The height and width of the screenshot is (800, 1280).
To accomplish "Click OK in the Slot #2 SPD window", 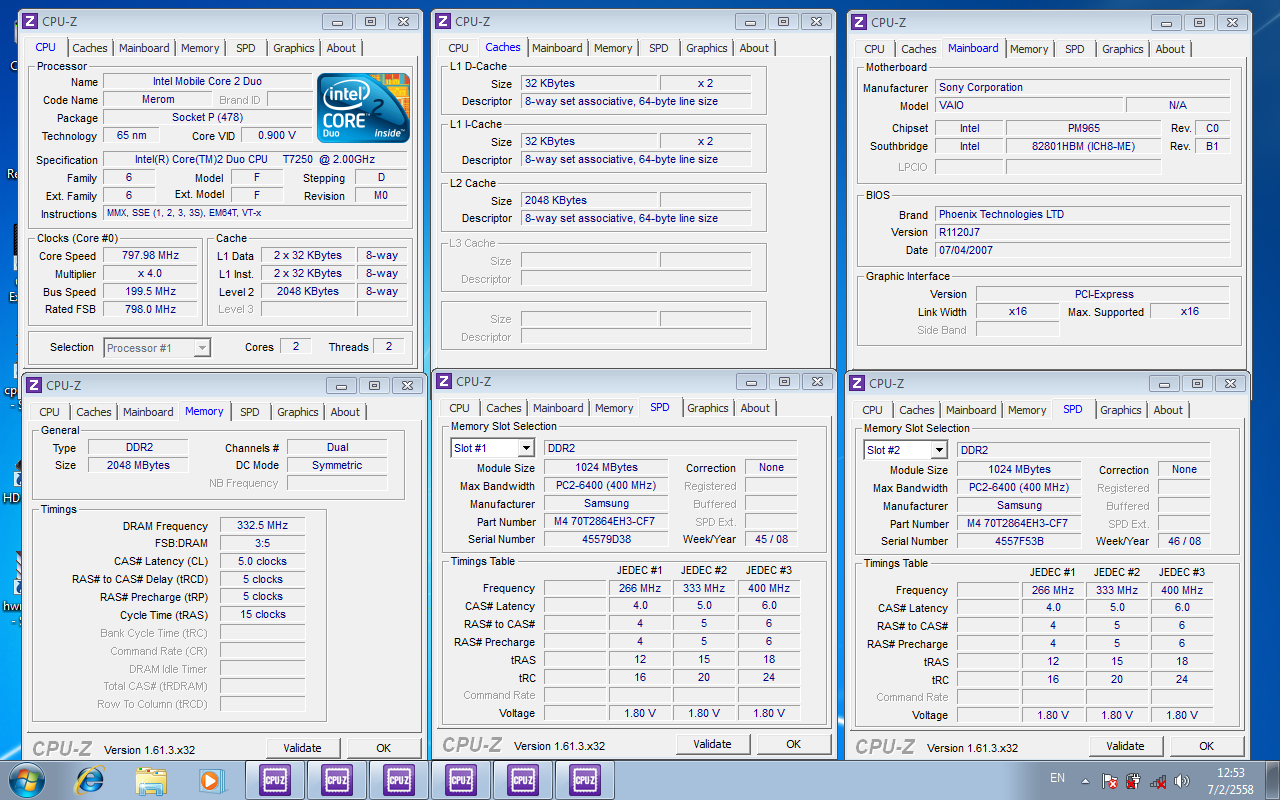I will [1207, 746].
